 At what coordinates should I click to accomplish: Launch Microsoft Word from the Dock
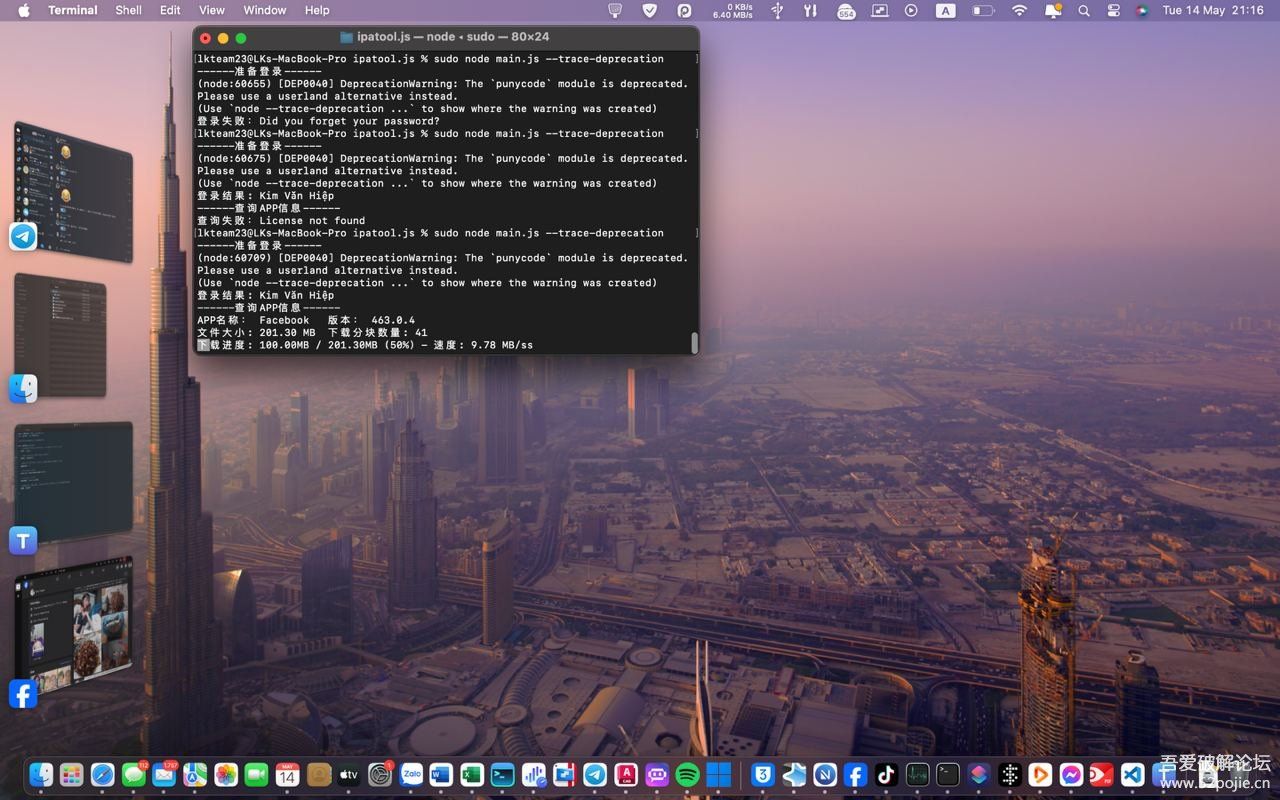pos(441,774)
